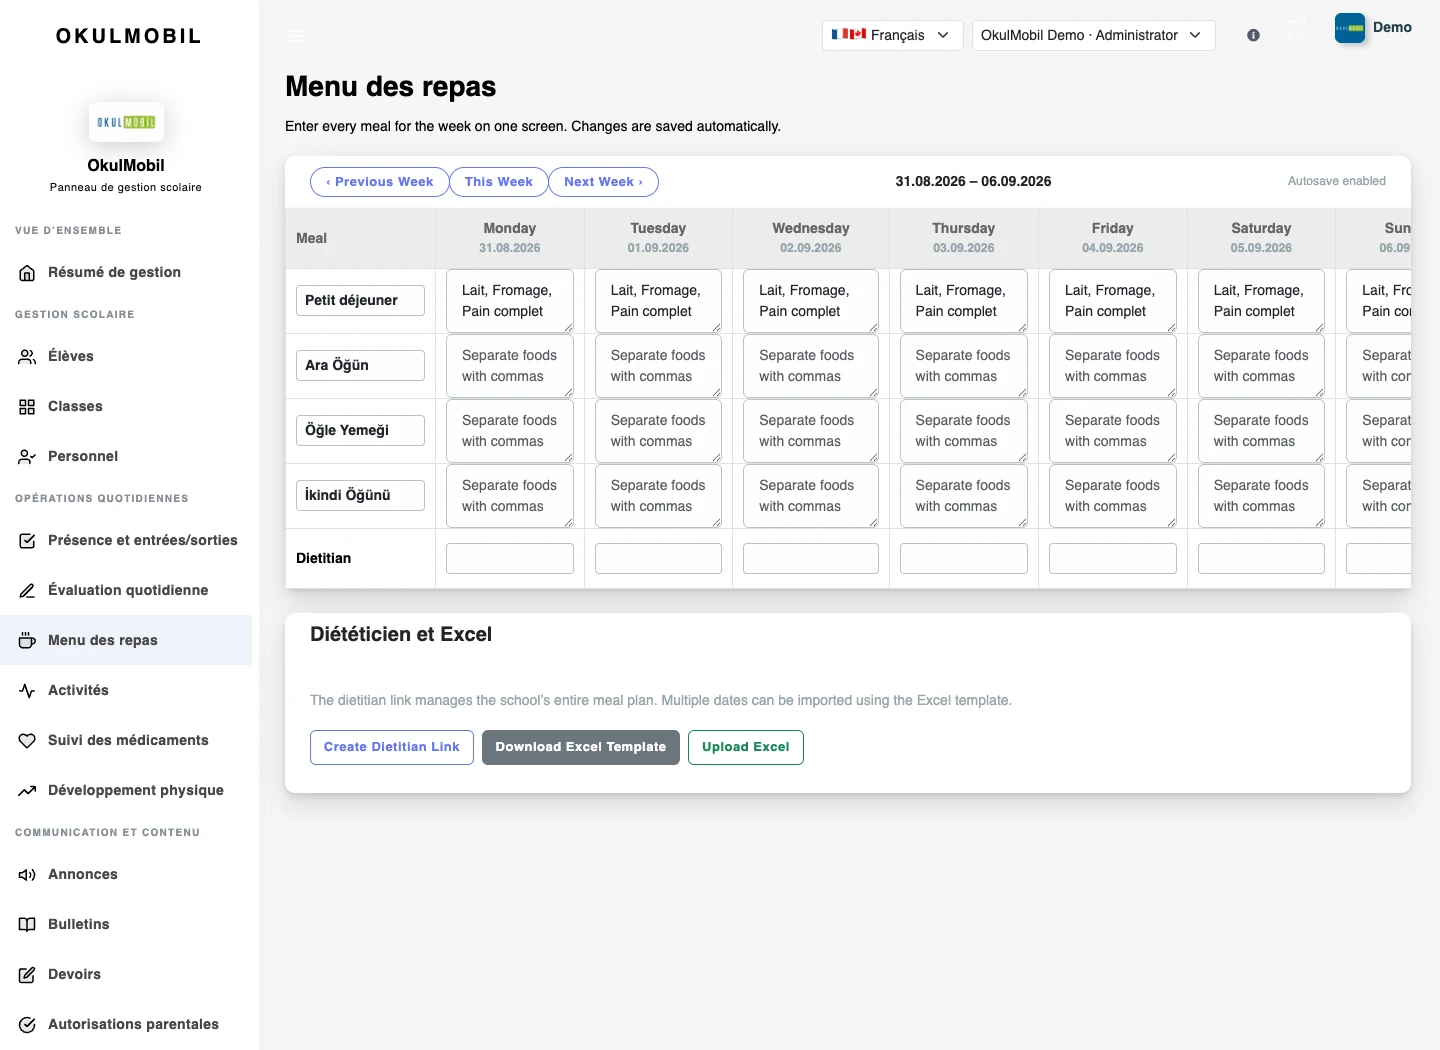Click the Personnel user-check icon
Image resolution: width=1440 pixels, height=1050 pixels.
[x=27, y=457]
